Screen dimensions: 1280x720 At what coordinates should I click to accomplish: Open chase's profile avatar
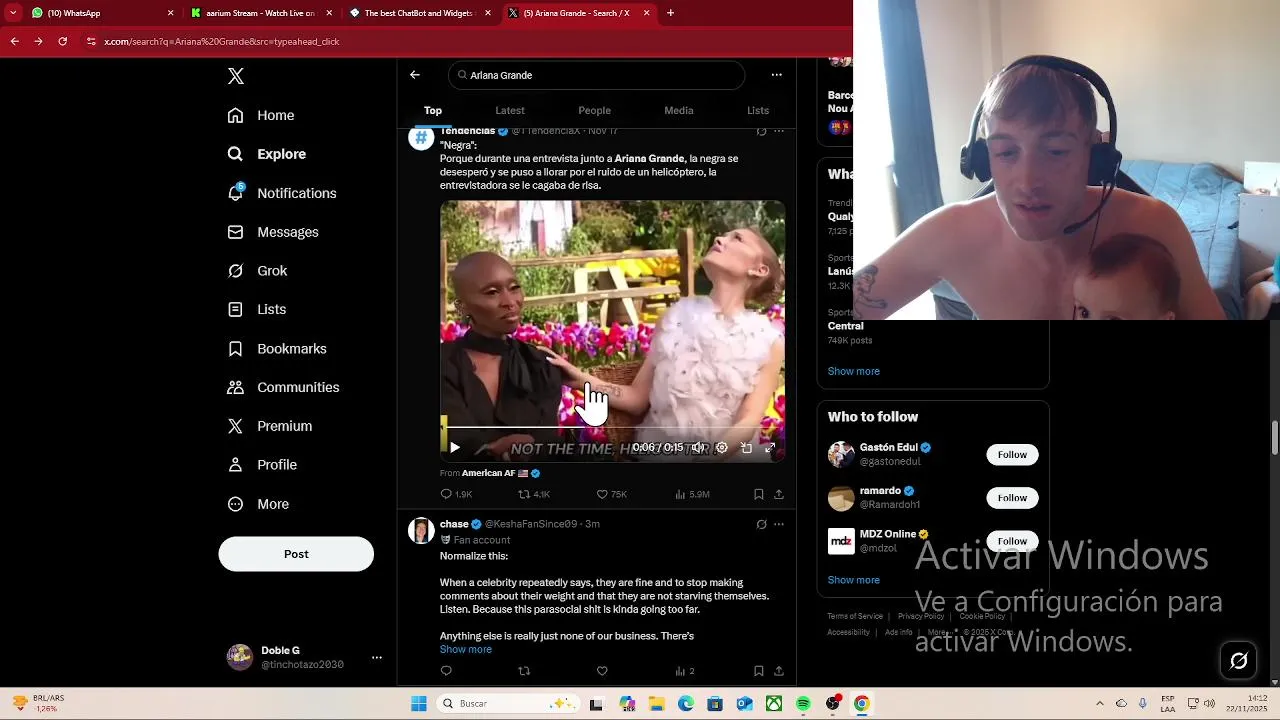421,530
